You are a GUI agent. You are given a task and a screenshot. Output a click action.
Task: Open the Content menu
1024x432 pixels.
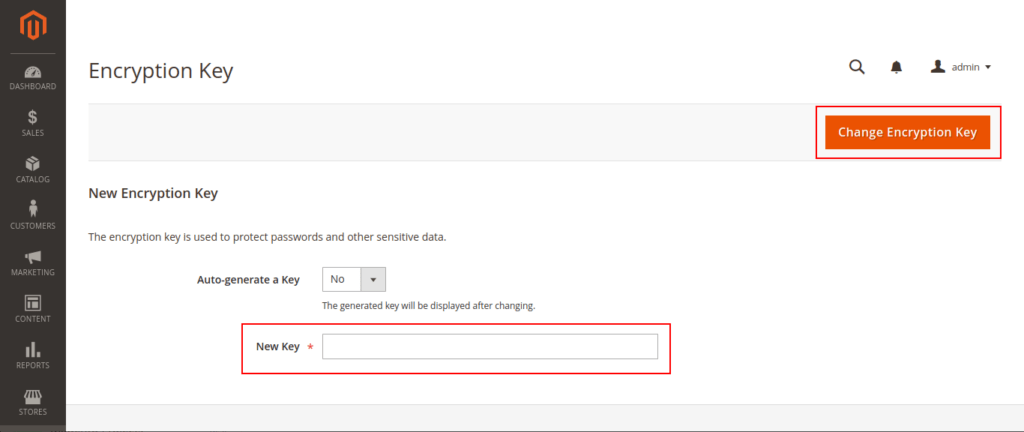click(x=33, y=309)
